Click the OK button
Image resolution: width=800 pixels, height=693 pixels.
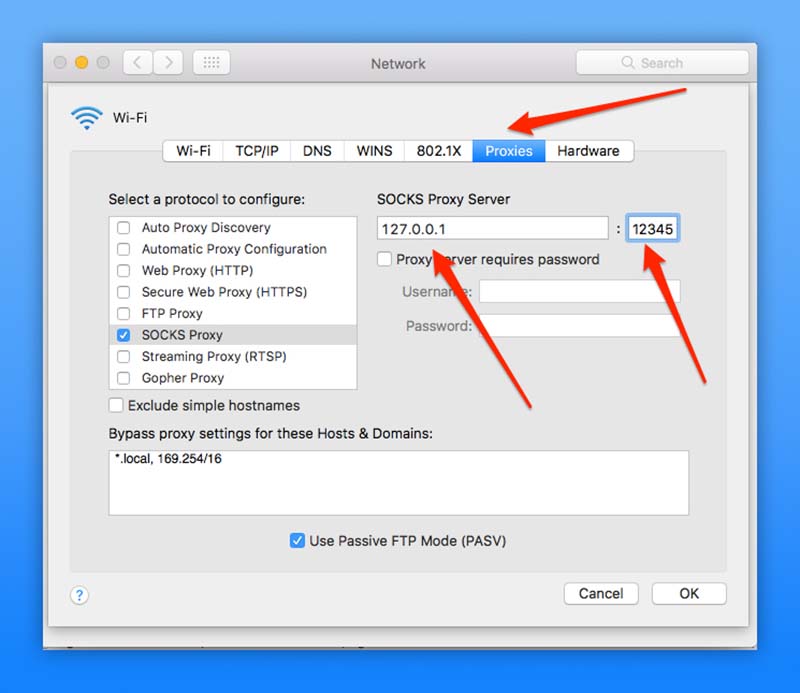[688, 593]
